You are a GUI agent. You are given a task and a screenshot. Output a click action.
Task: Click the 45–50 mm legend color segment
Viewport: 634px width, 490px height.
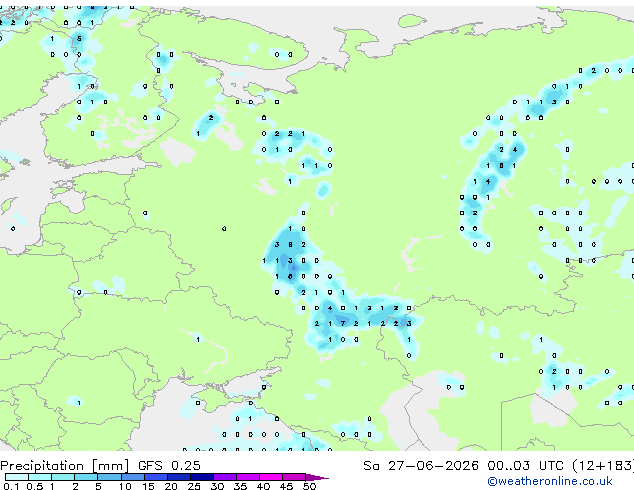click(294, 477)
